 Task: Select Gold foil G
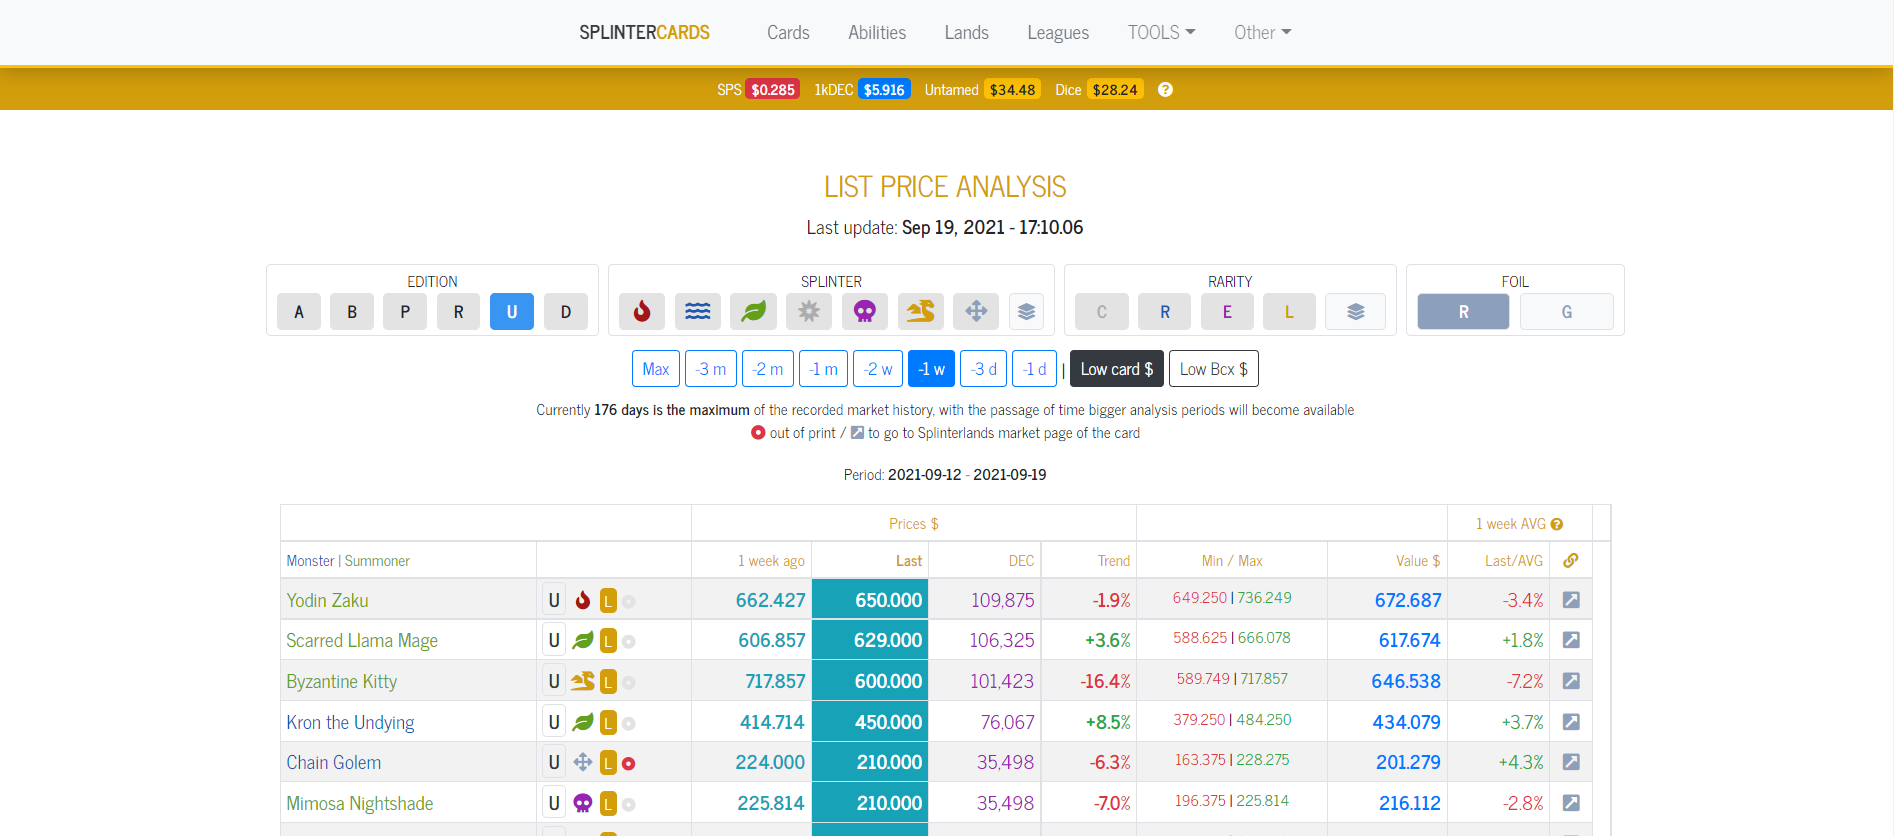(x=1567, y=312)
